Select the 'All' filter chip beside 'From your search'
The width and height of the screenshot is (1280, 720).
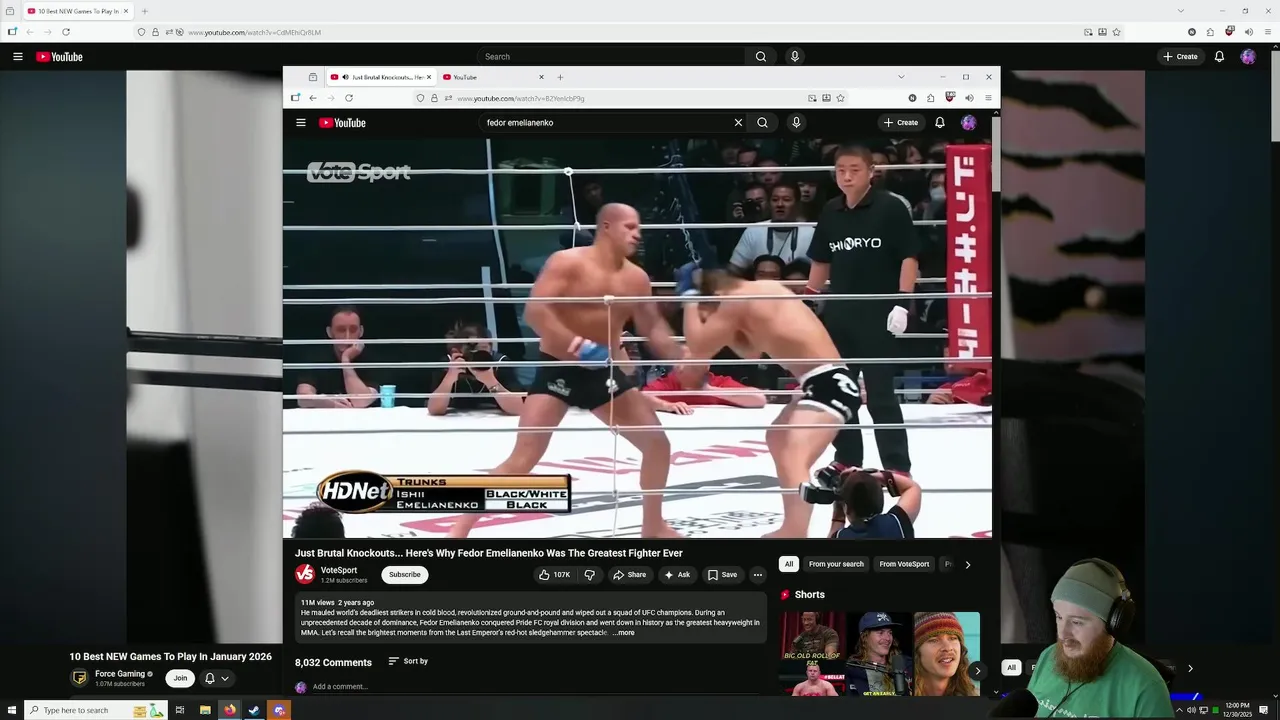click(789, 564)
